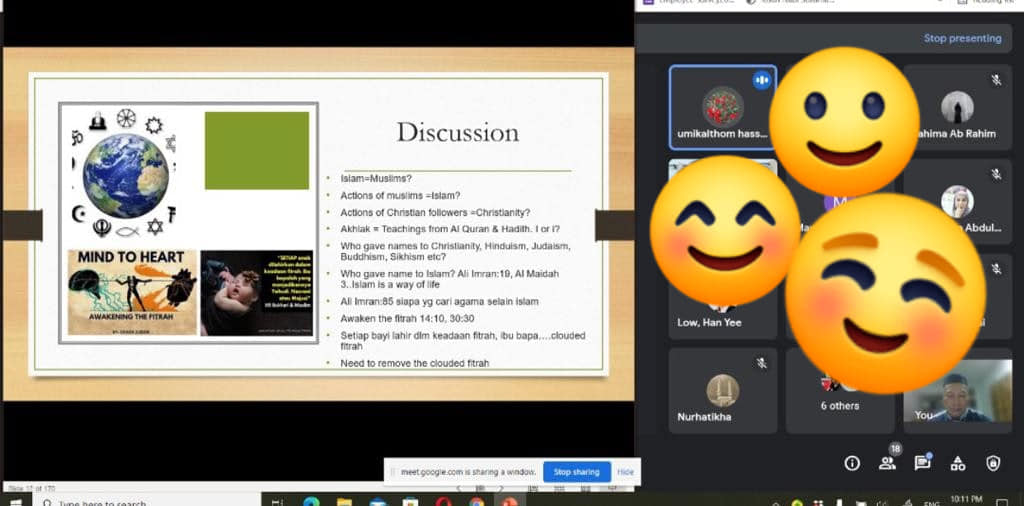Image resolution: width=1024 pixels, height=506 pixels.
Task: Click the Low, Han Yee participant tile
Action: tap(722, 300)
